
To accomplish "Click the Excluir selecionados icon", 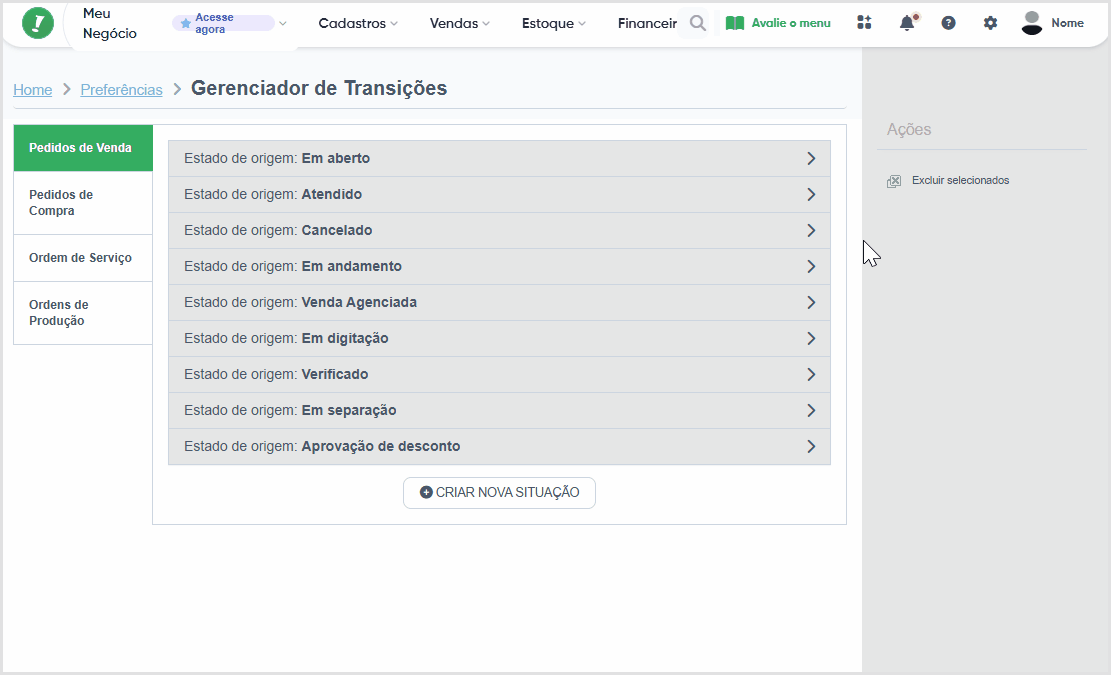I will [894, 181].
